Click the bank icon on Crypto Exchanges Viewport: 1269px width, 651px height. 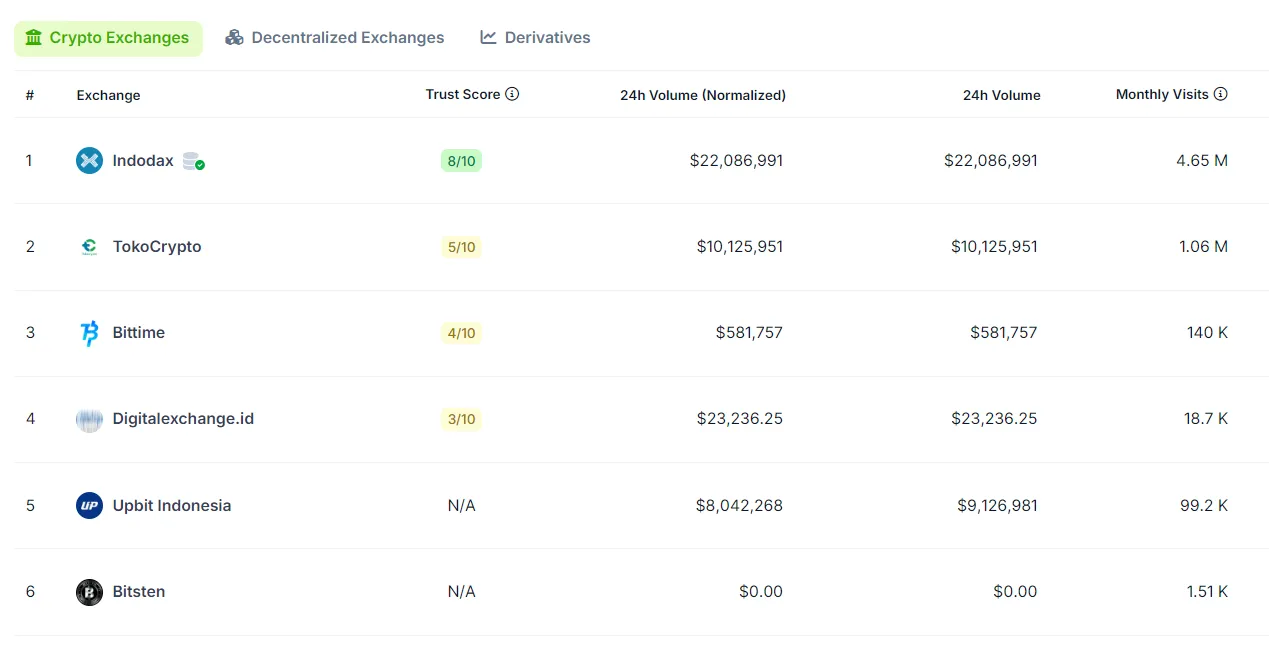[x=34, y=38]
